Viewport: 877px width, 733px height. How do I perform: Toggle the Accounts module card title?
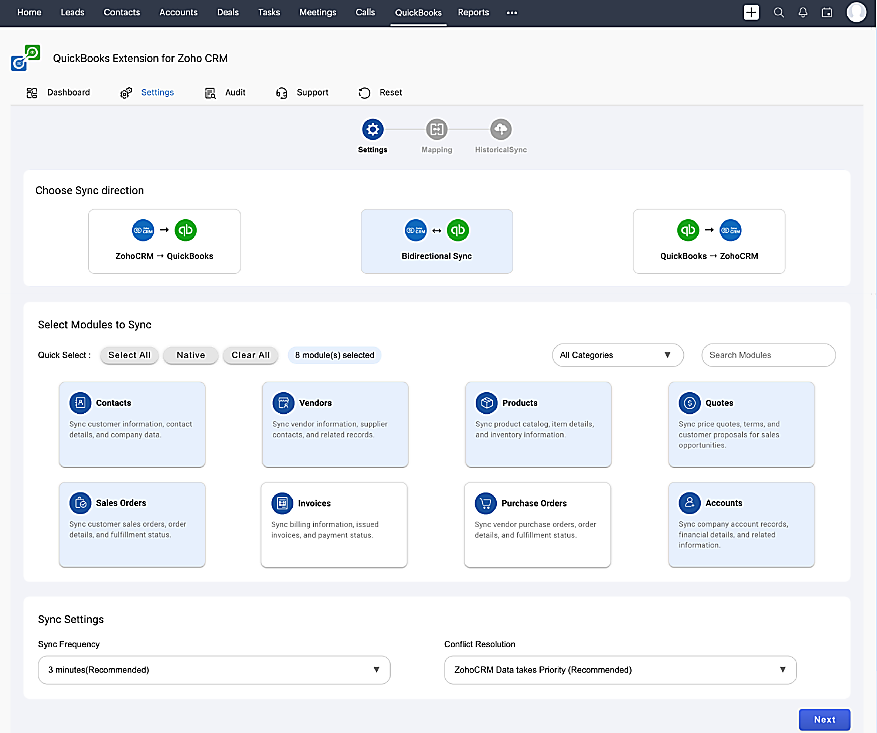[x=724, y=503]
